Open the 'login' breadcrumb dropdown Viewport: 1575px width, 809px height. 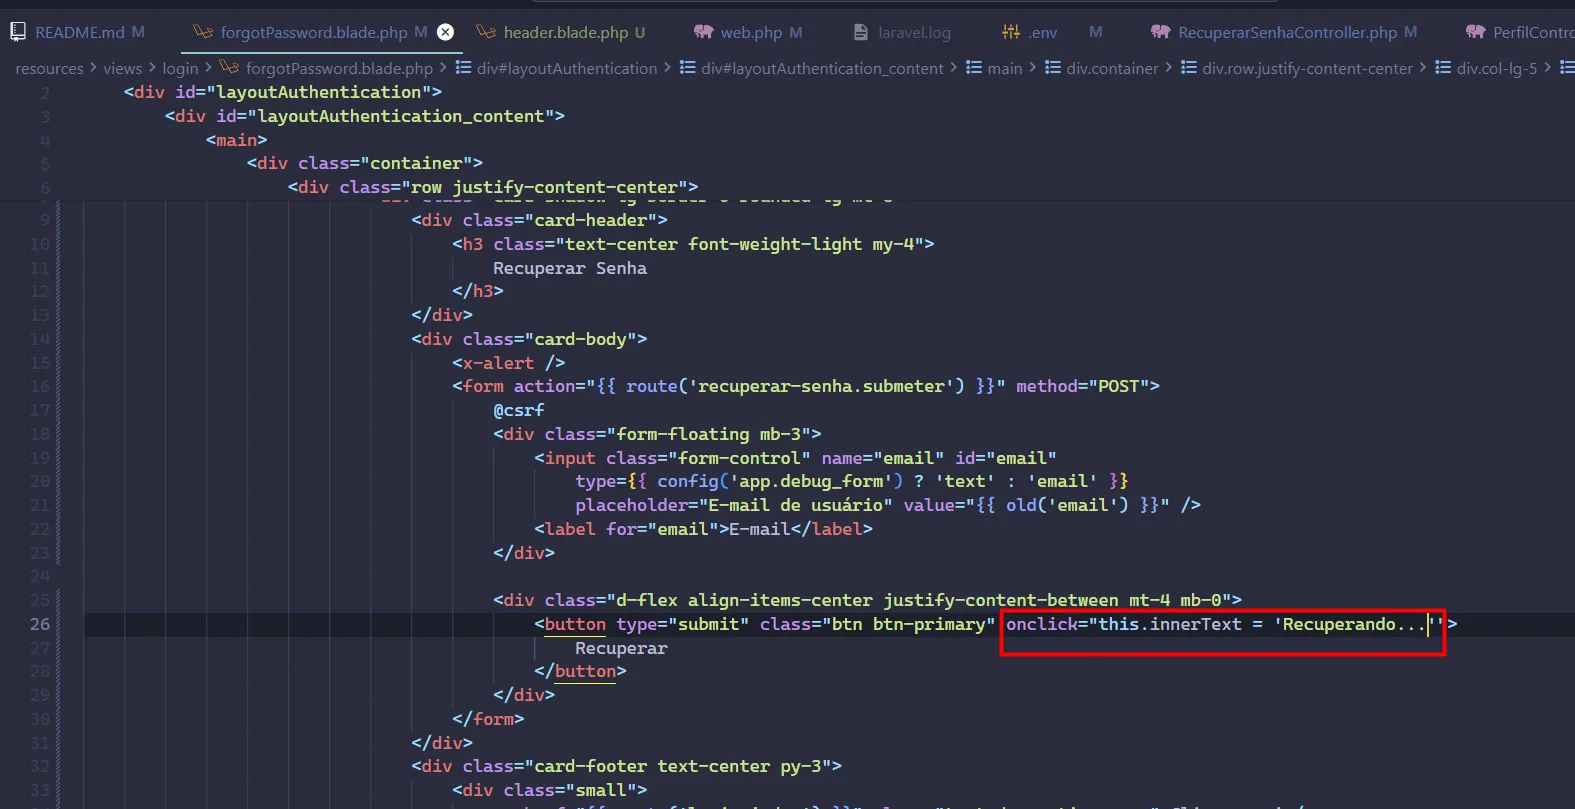pyautogui.click(x=180, y=68)
